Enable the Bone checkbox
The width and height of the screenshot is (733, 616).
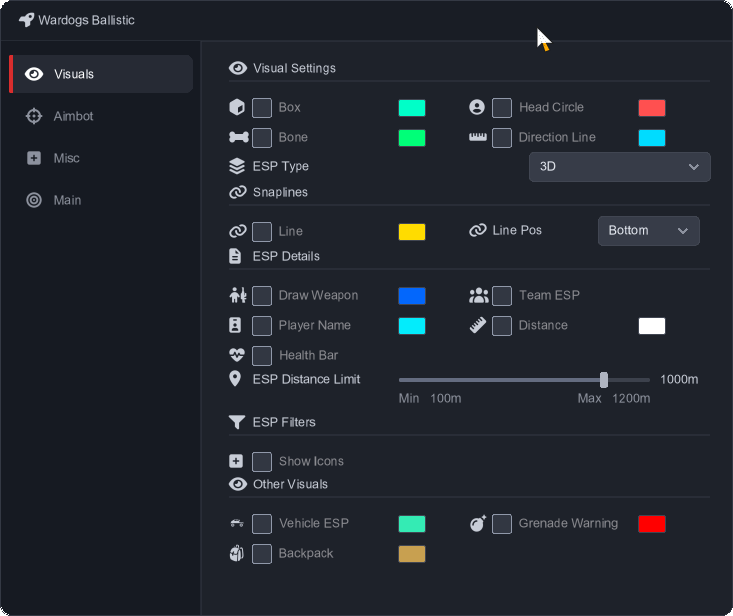click(x=262, y=138)
